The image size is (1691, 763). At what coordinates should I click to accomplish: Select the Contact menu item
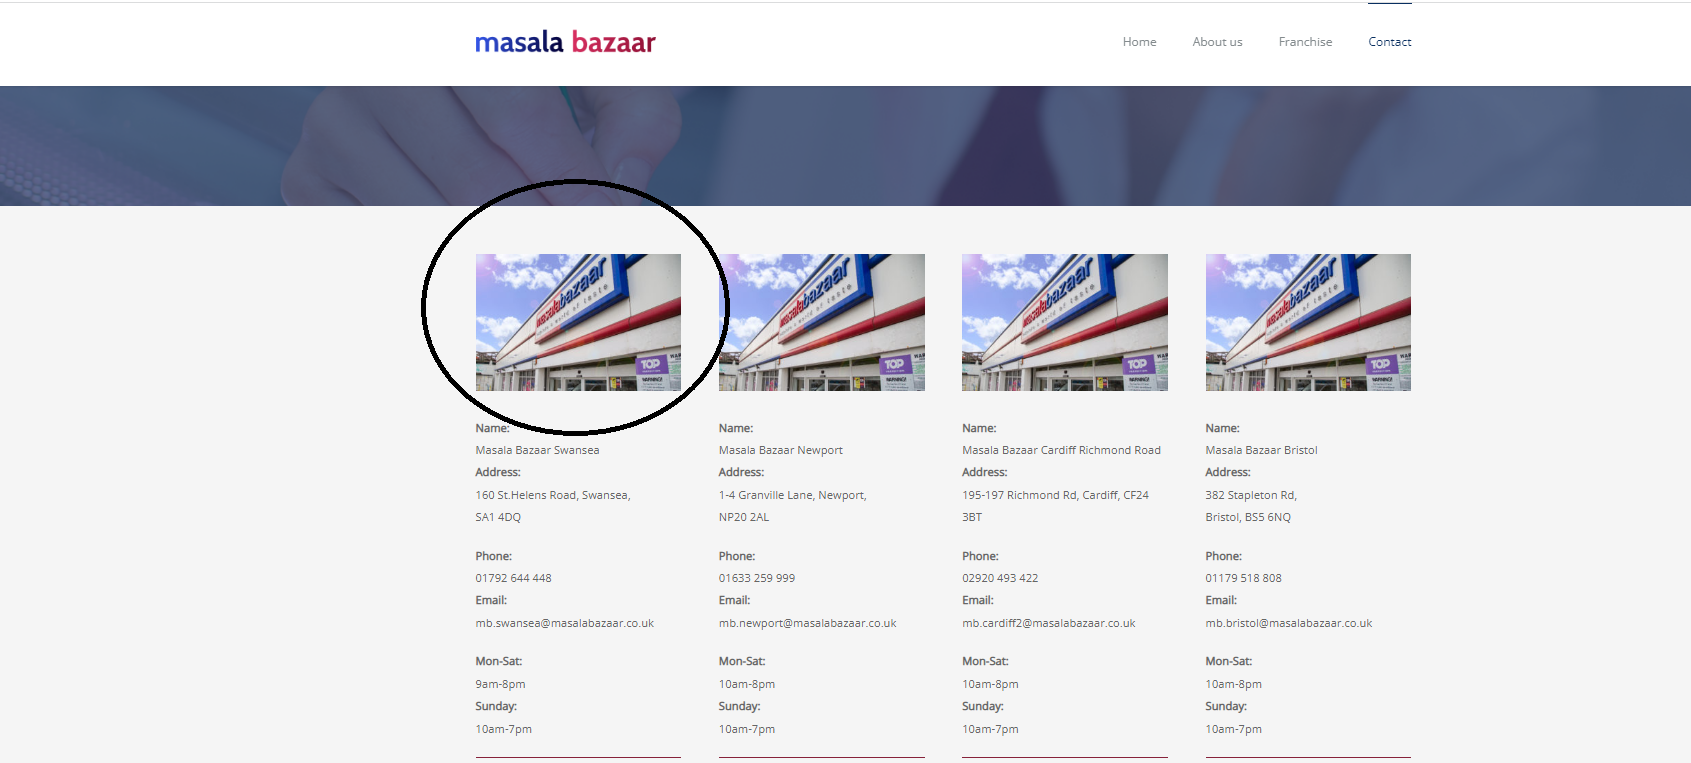(x=1390, y=42)
